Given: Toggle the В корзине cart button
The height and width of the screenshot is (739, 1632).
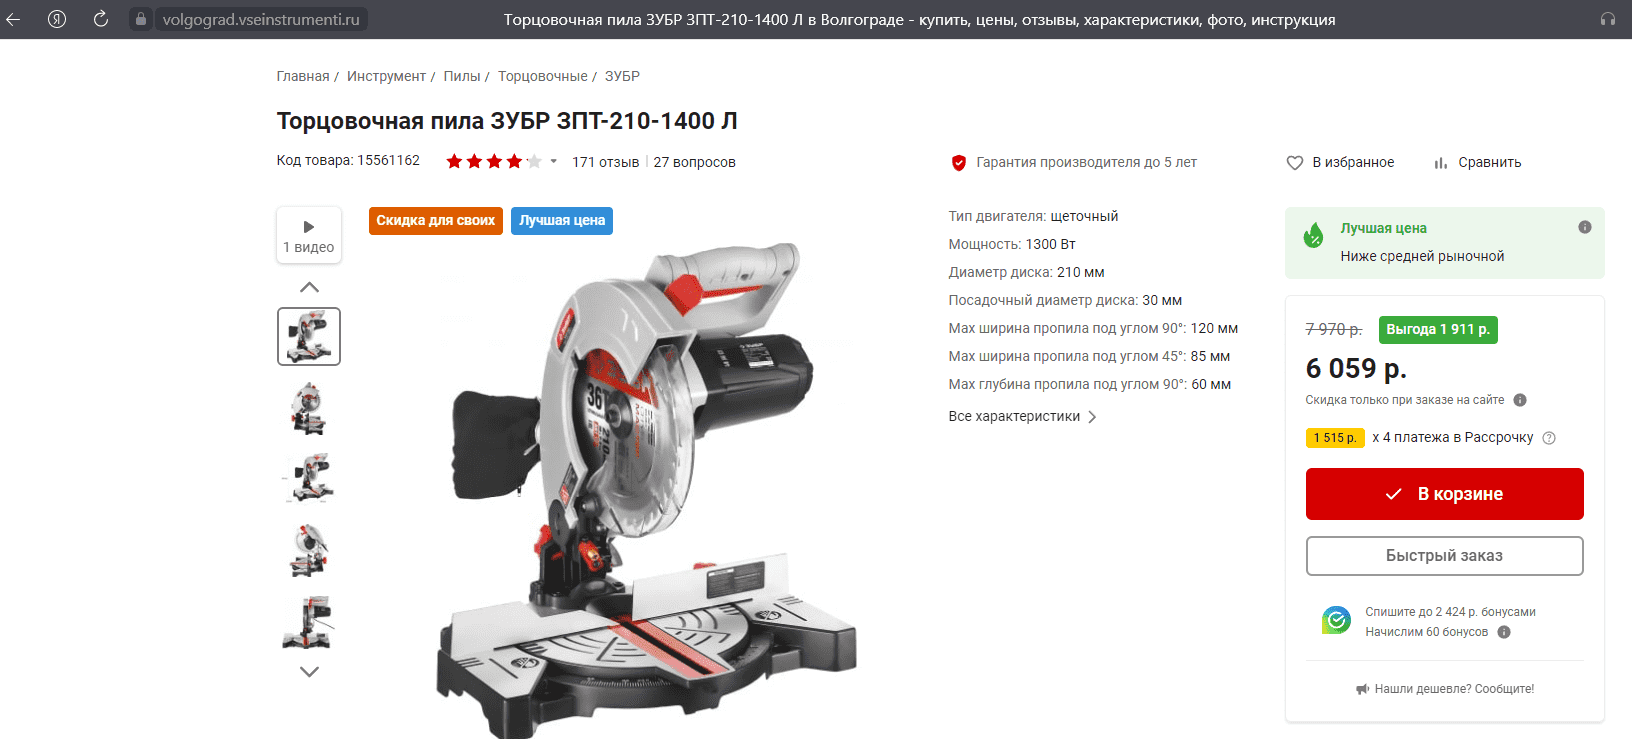Looking at the screenshot, I should [x=1444, y=494].
